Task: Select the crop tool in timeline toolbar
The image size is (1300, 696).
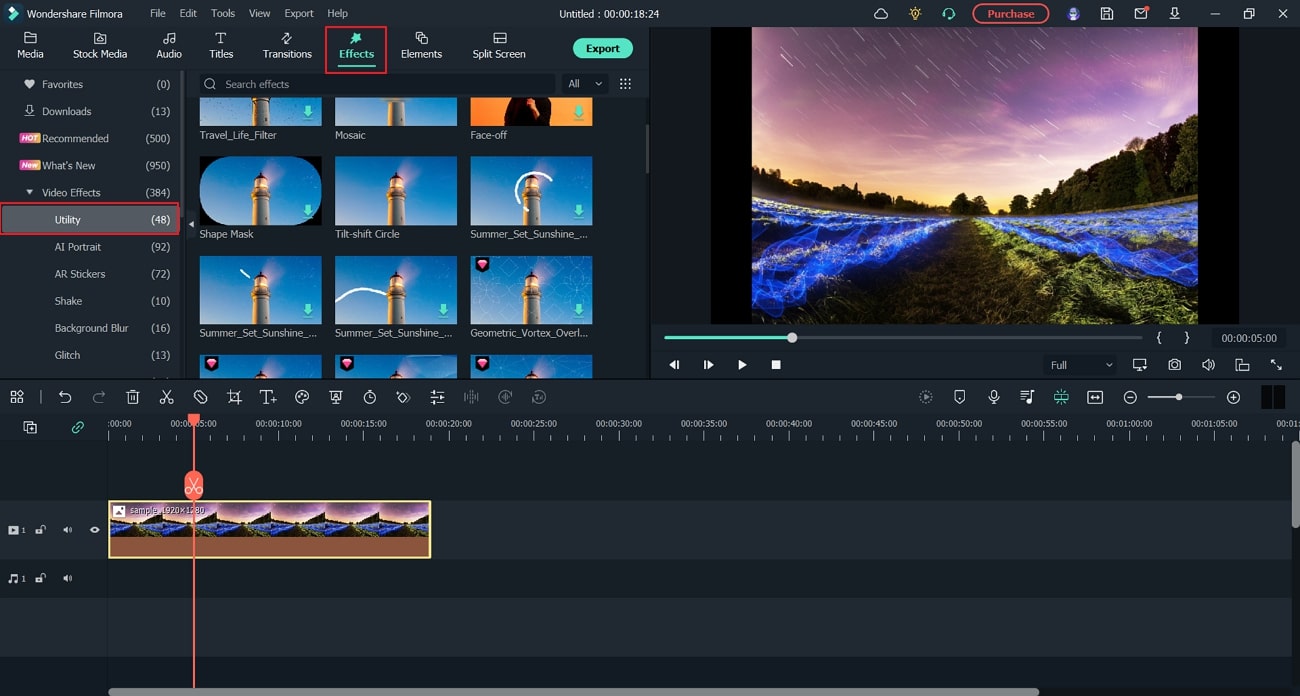Action: 234,397
